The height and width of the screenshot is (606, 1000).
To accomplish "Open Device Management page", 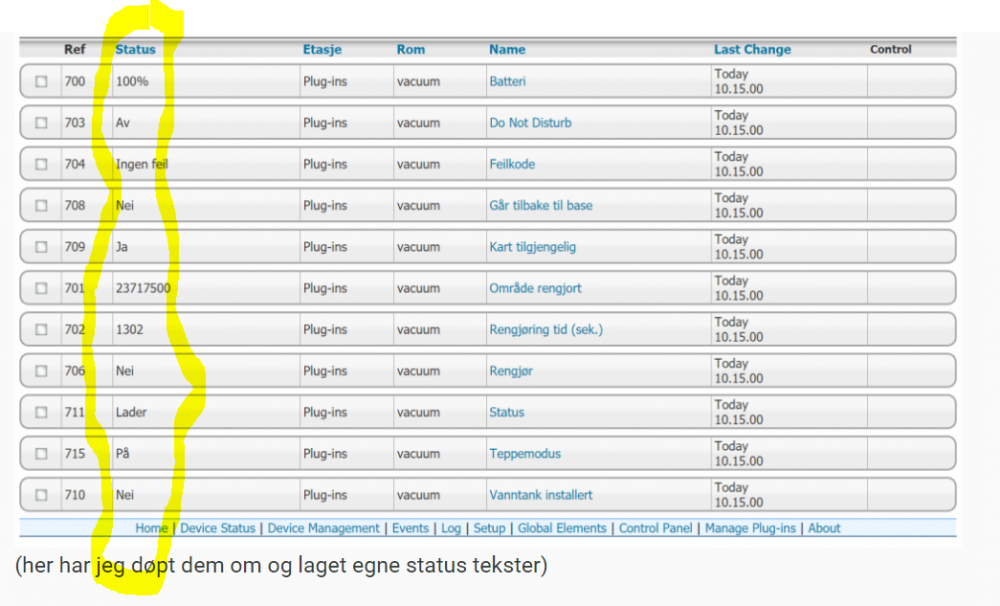I will pos(323,528).
